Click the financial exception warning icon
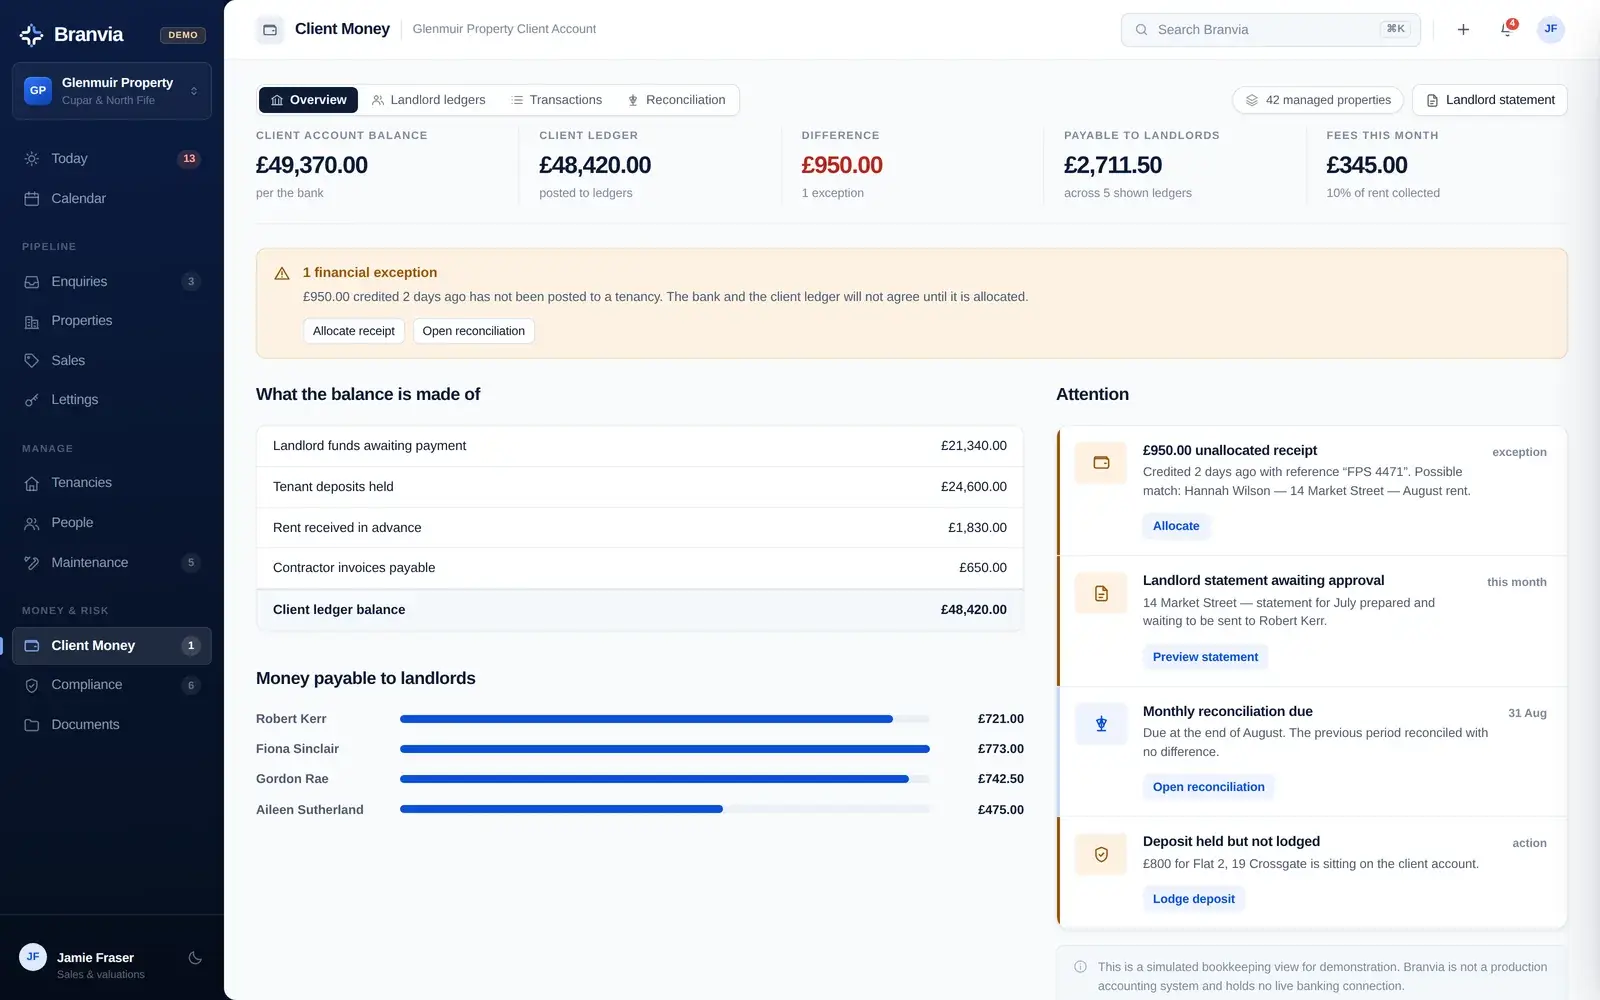Screen dimensions: 1600x1000 click(x=282, y=273)
